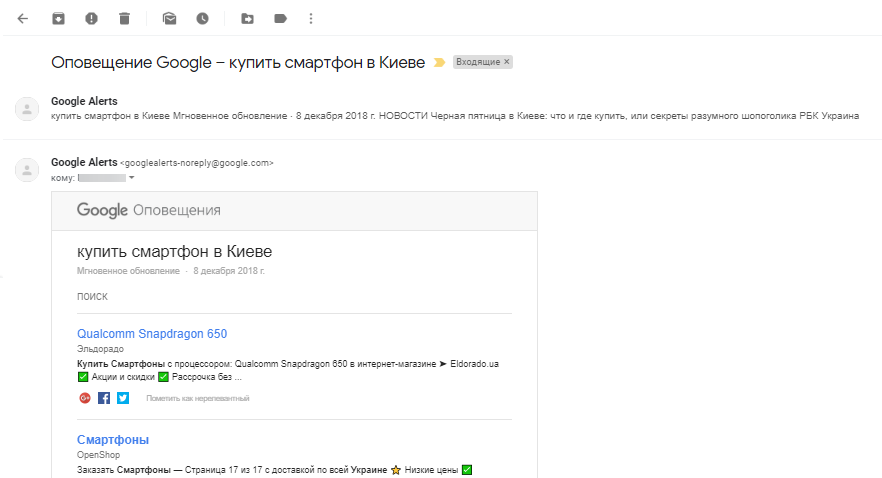Go back to the inbox list
The height and width of the screenshot is (478, 882).
pyautogui.click(x=22, y=19)
